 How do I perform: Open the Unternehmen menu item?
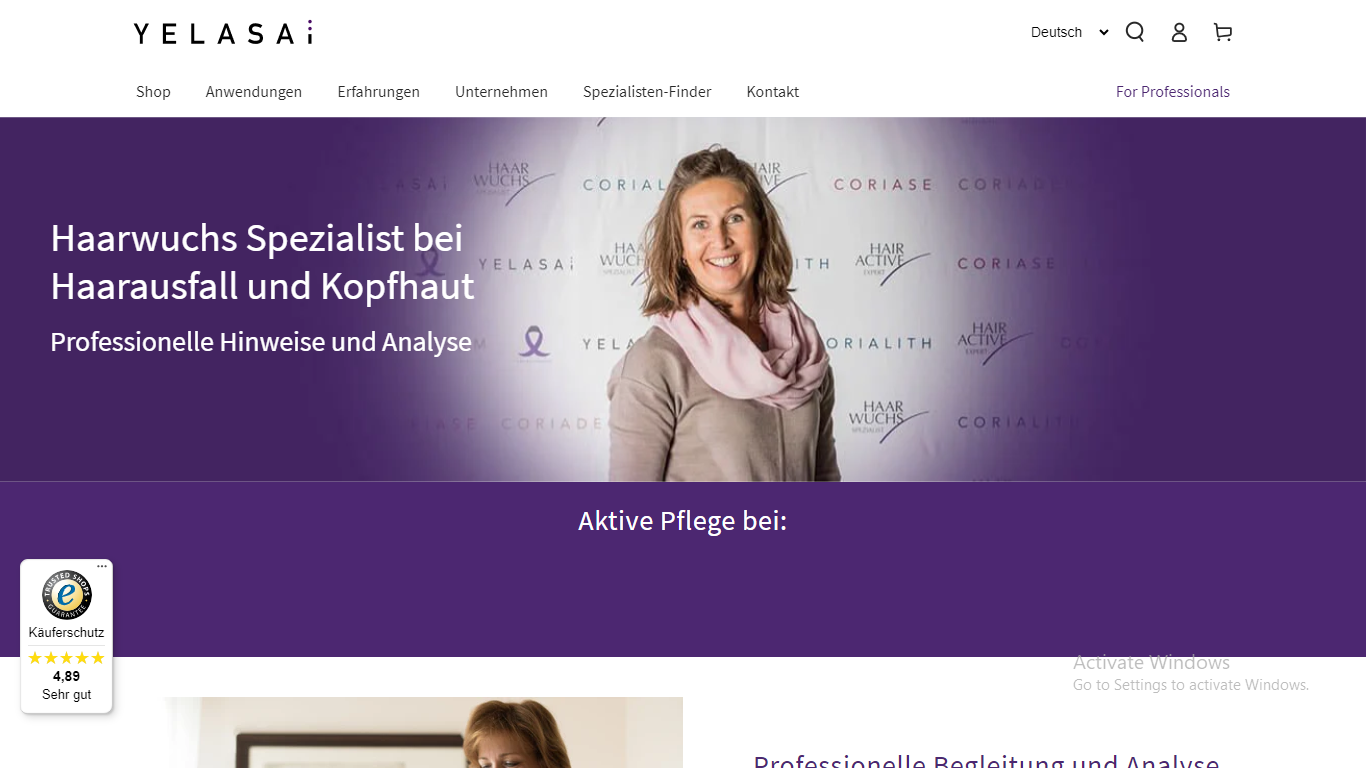(x=501, y=92)
